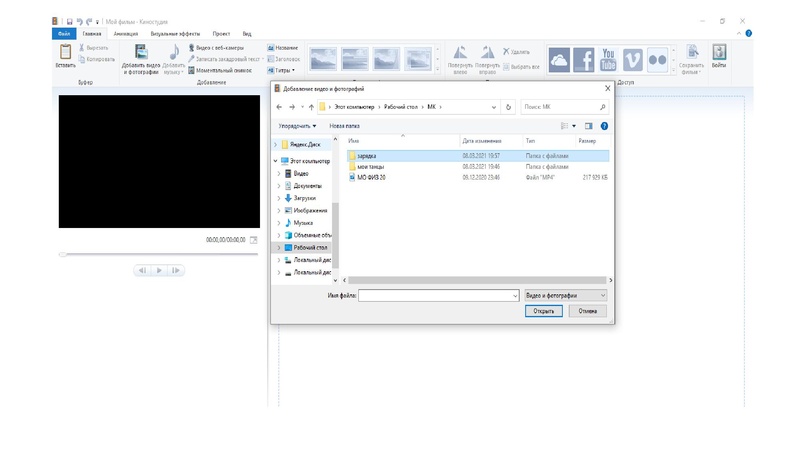Click the Facebook share icon

pyautogui.click(x=583, y=60)
